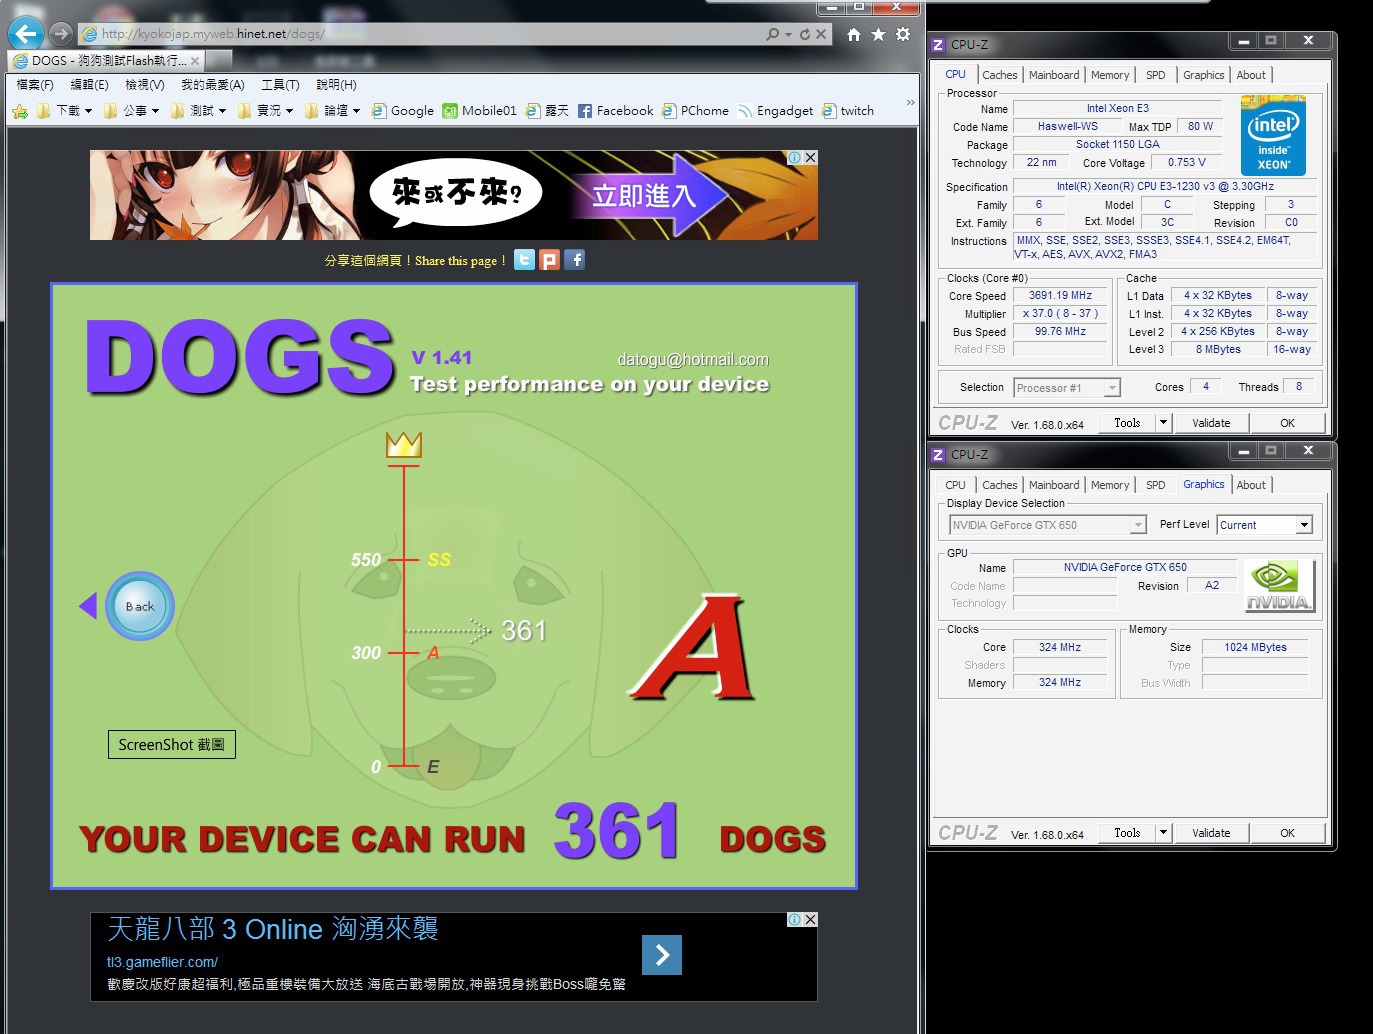Open the Display Device Selection dropdown
Screen dimensions: 1373x1034
click(1137, 525)
